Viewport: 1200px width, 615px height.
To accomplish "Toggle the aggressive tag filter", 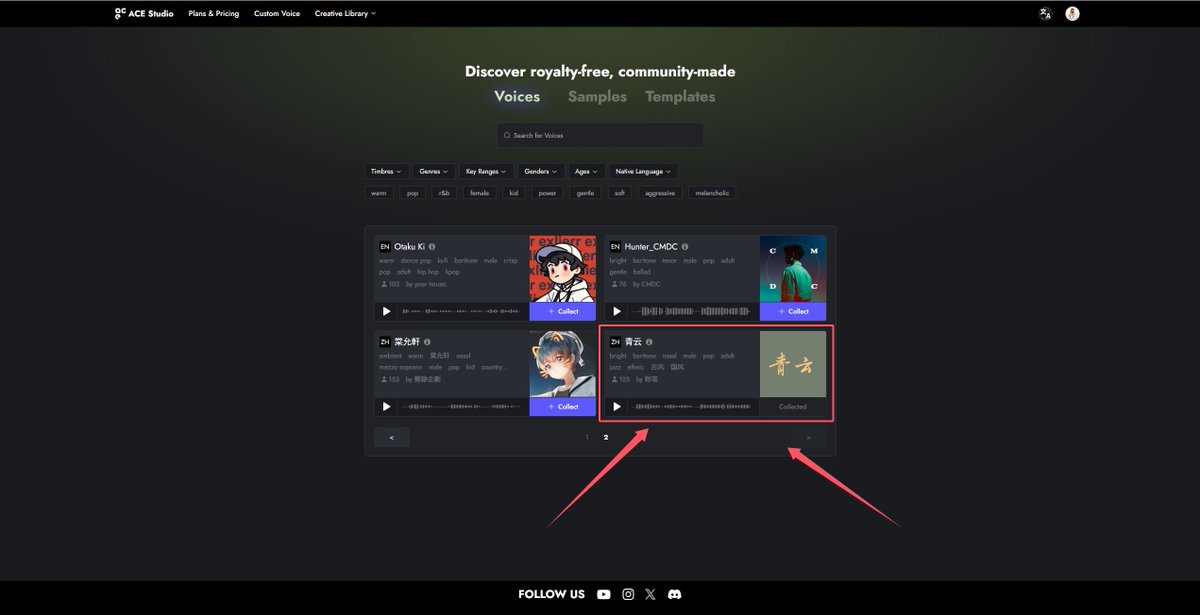I will pos(660,193).
